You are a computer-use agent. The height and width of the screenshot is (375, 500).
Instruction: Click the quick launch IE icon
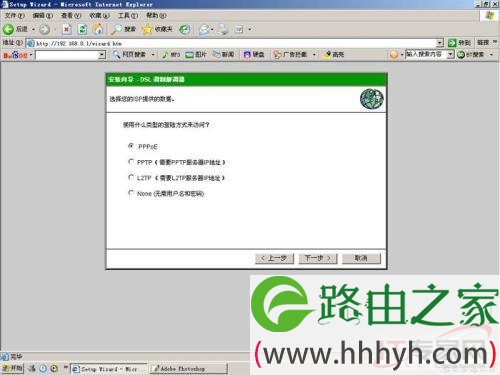click(43, 368)
